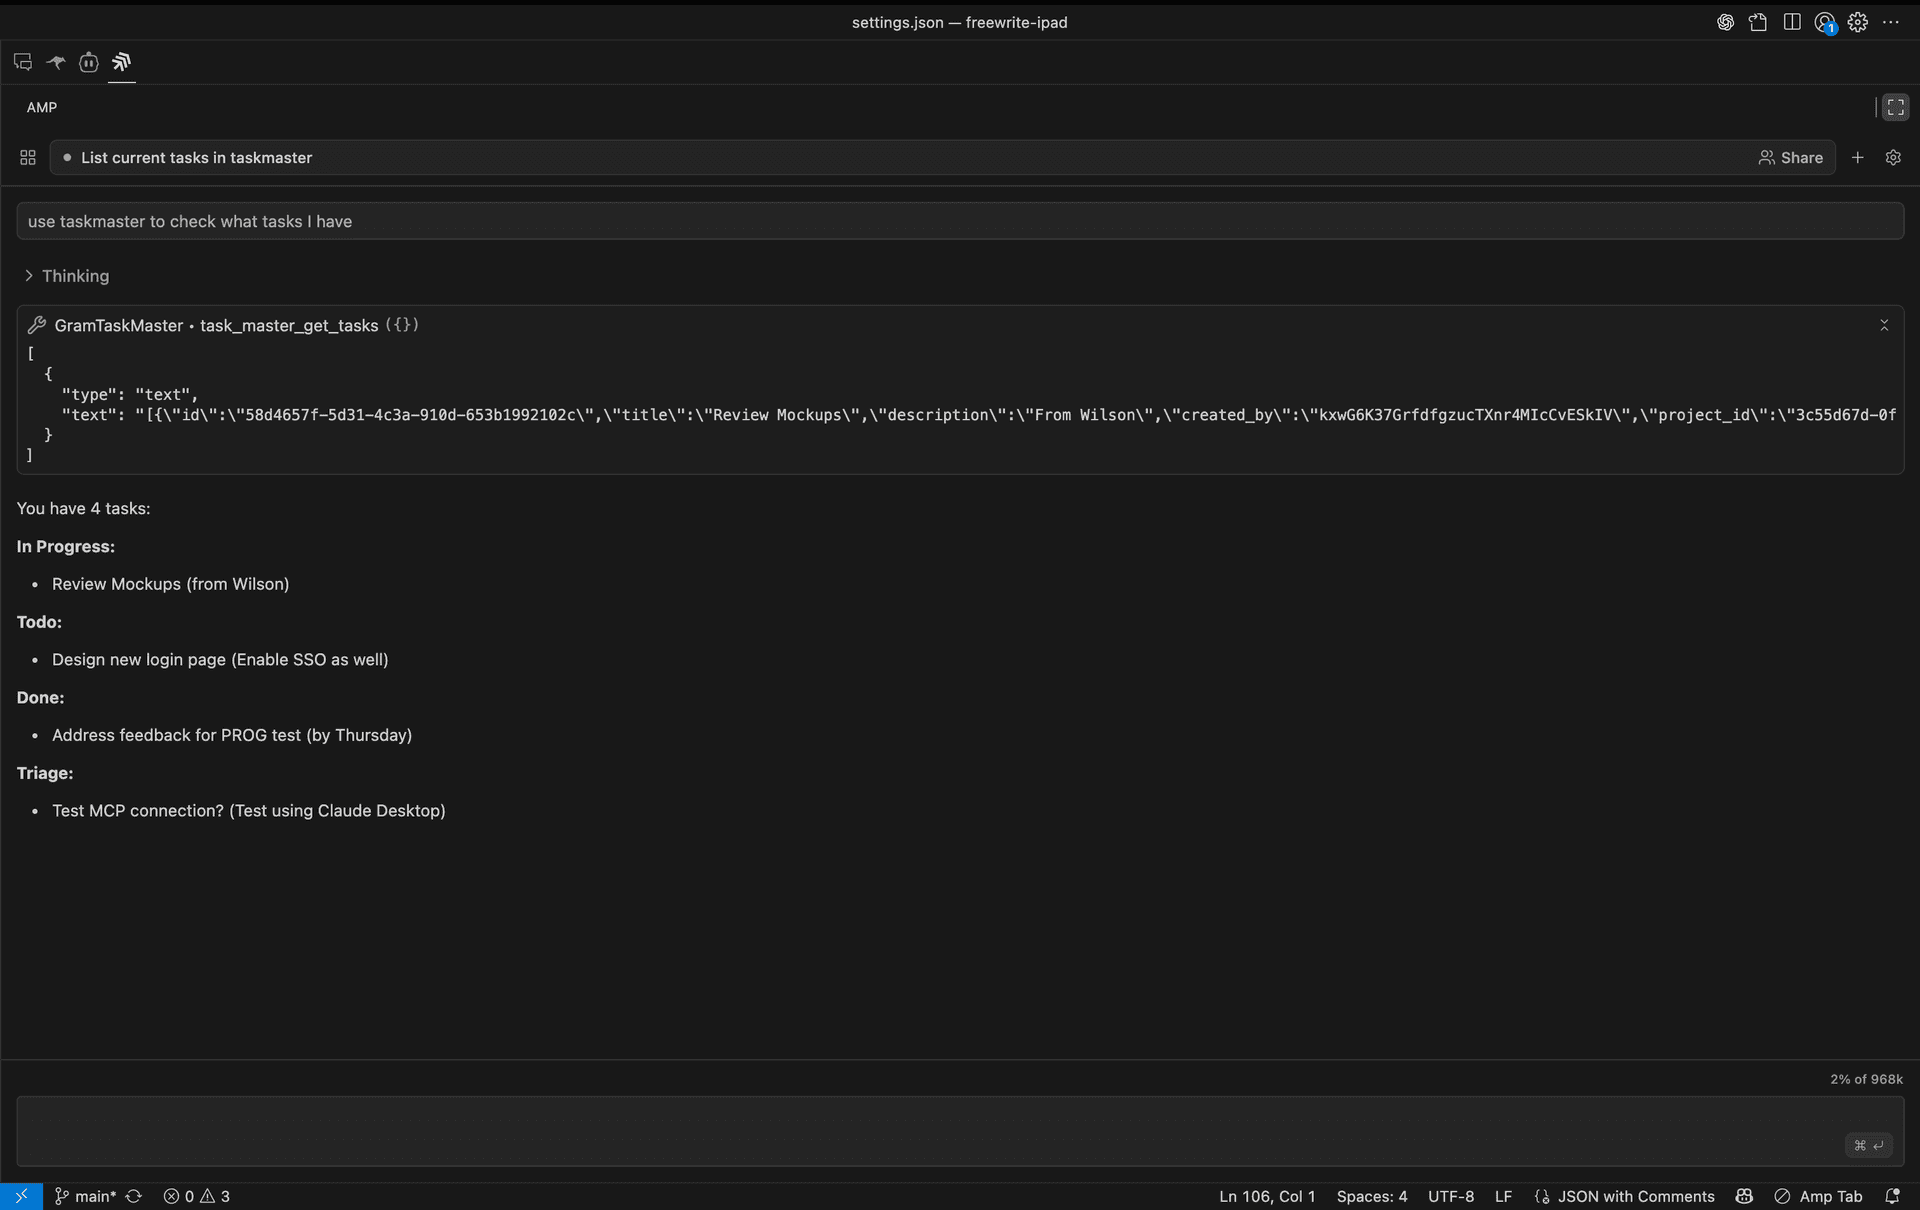Open the more actions ellipsis menu
Screen dimensions: 1920x1210
click(1891, 22)
